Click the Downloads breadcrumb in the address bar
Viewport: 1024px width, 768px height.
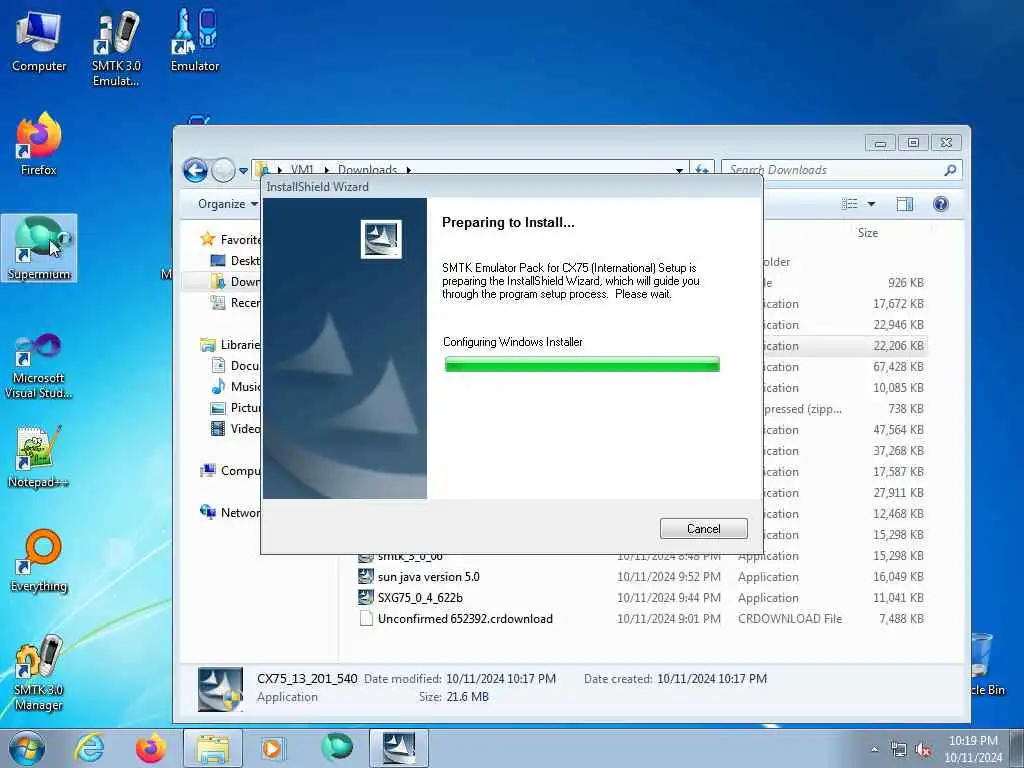[x=367, y=170]
